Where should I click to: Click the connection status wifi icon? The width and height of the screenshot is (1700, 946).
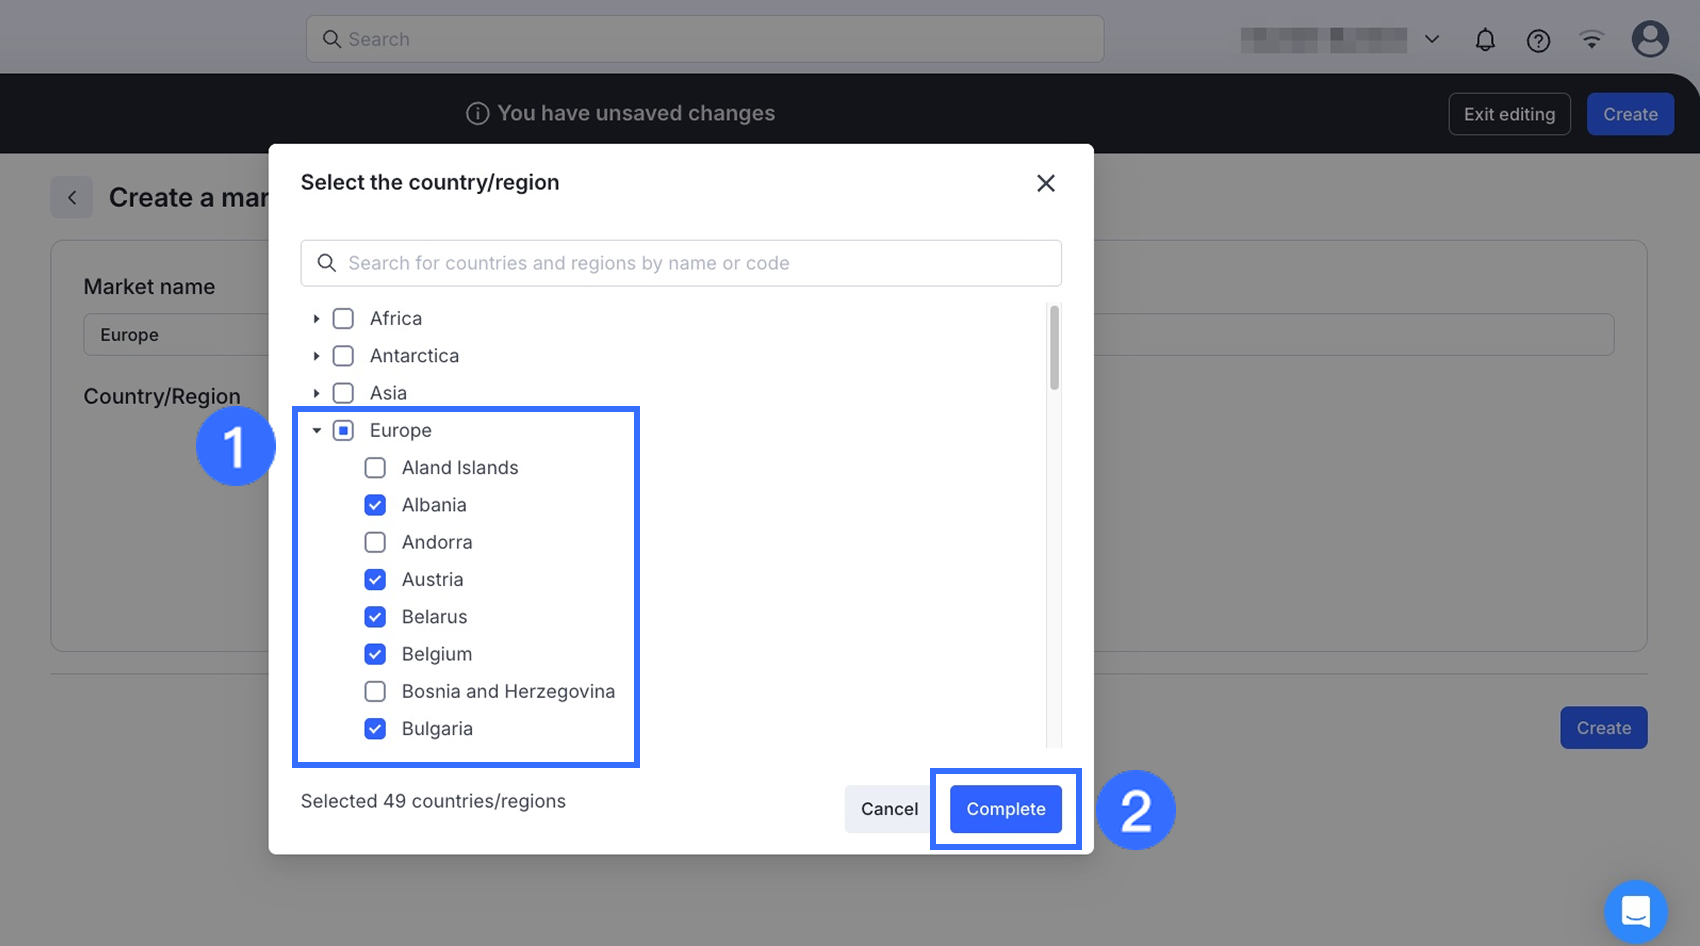point(1591,40)
